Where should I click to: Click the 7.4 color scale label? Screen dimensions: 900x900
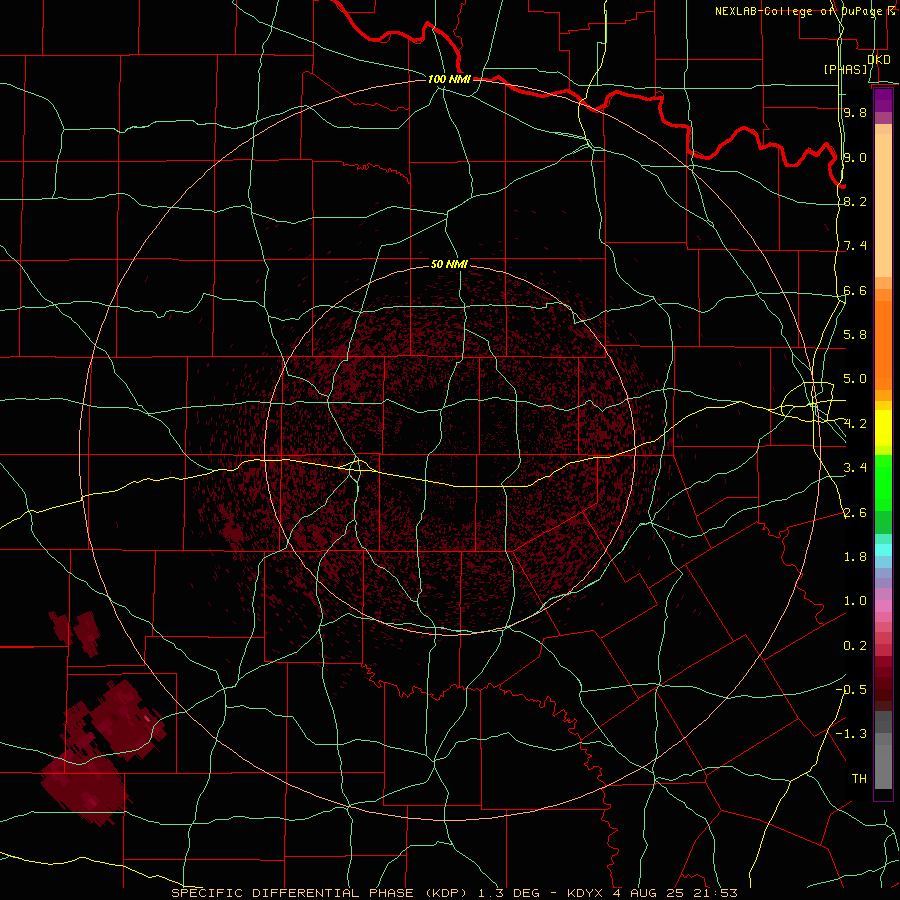(x=855, y=246)
